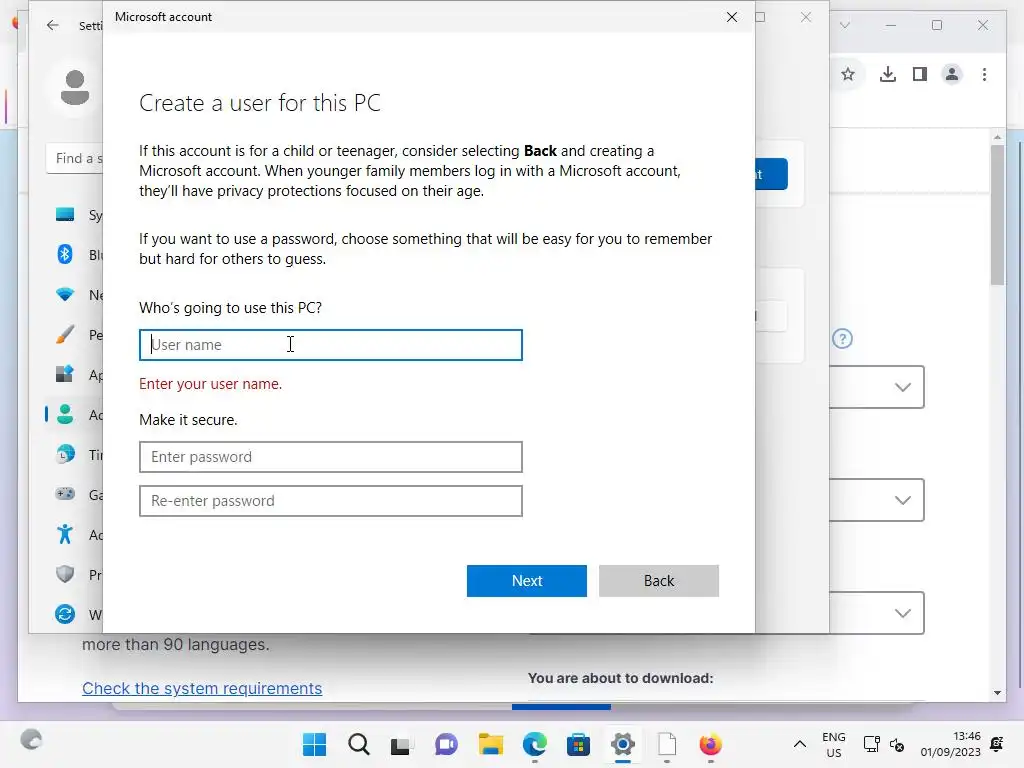Open blank document icon on taskbar
Image resolution: width=1024 pixels, height=768 pixels.
[667, 744]
